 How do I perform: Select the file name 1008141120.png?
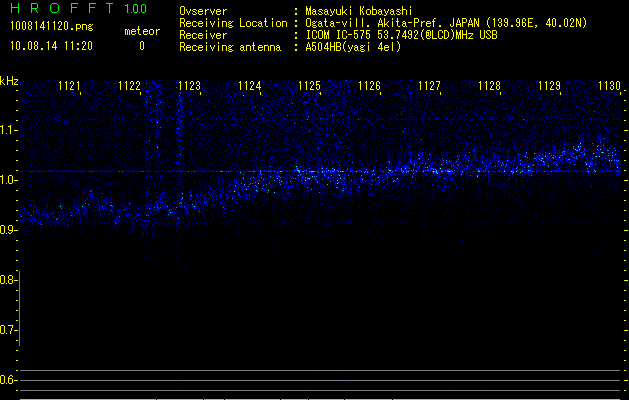pyautogui.click(x=52, y=27)
